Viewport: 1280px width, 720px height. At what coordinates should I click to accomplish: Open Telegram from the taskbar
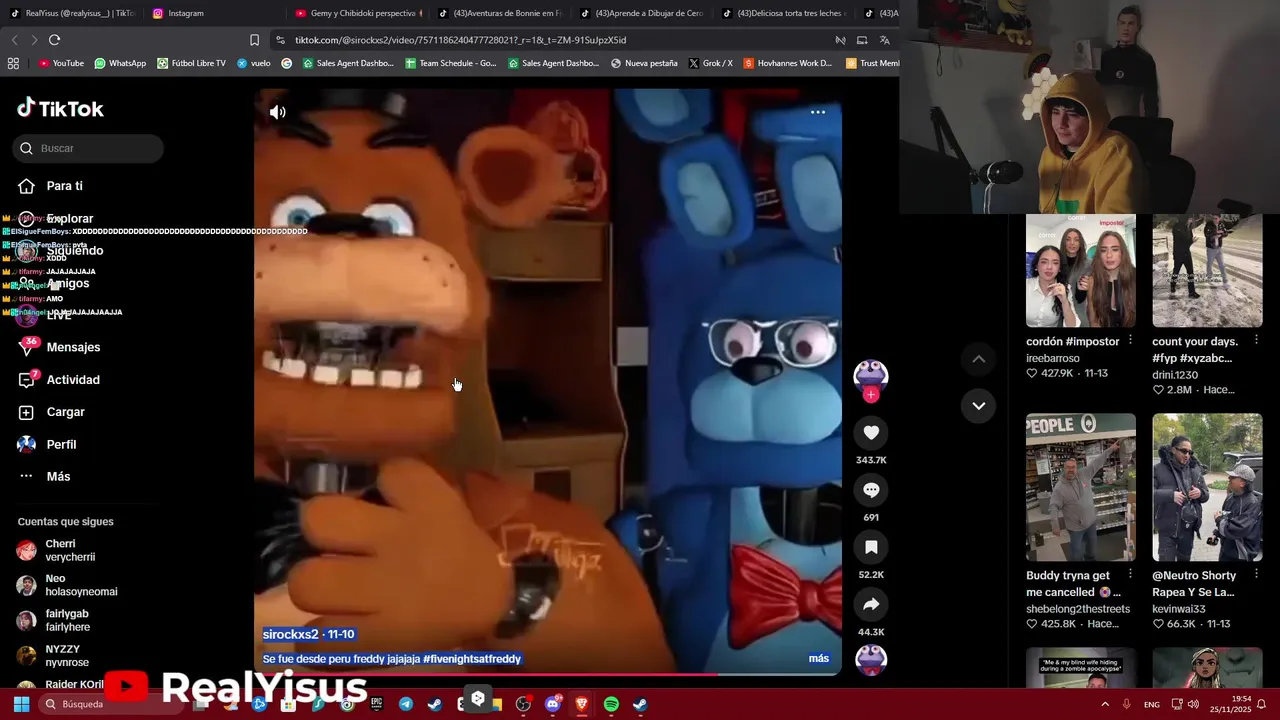click(406, 704)
